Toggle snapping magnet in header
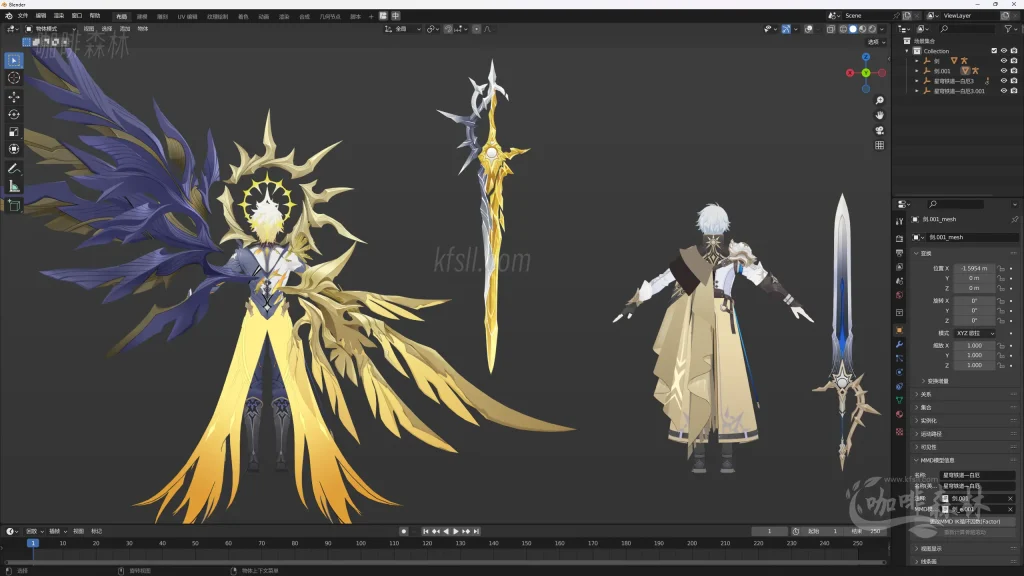Viewport: 1024px width, 576px height. (449, 29)
